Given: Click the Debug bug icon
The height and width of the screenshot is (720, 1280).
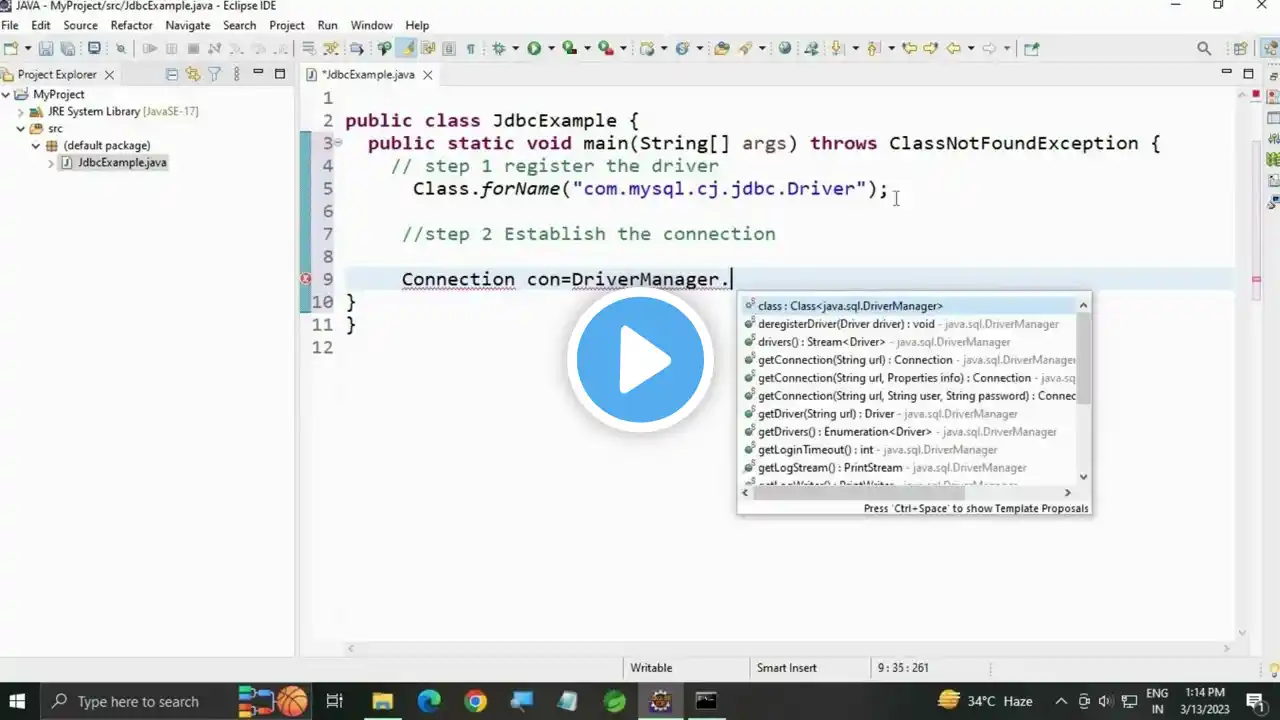Looking at the screenshot, I should [499, 48].
